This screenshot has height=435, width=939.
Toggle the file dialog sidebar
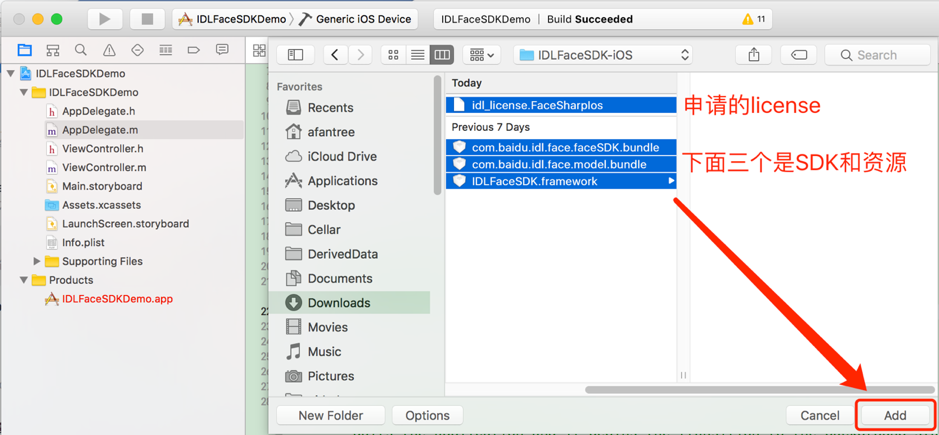coord(296,55)
